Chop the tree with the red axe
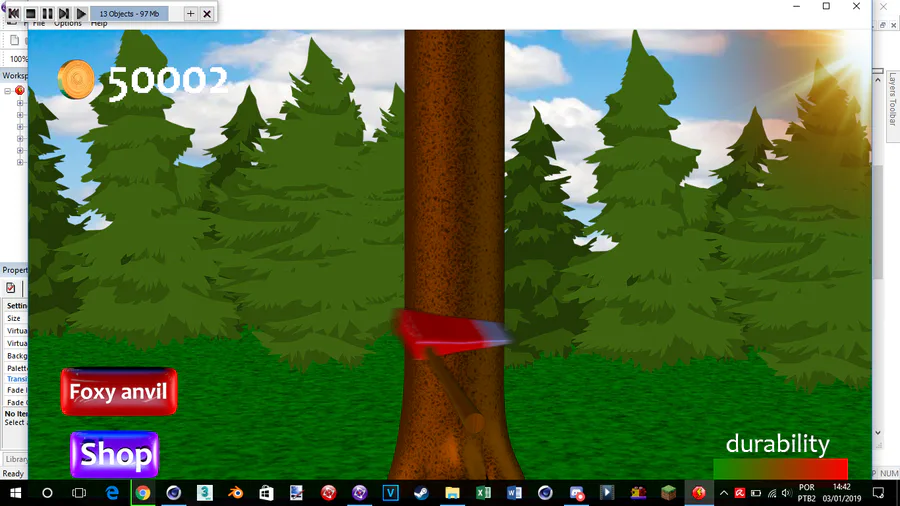Image resolution: width=900 pixels, height=506 pixels. point(452,334)
